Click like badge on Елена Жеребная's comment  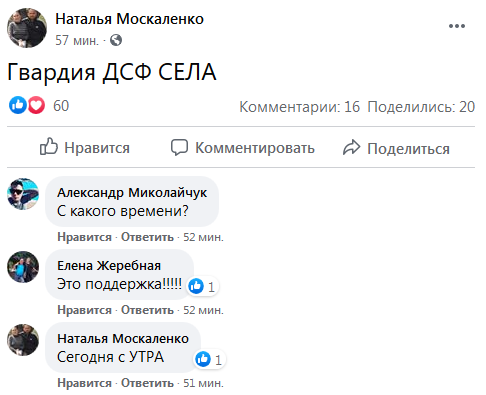tap(202, 286)
